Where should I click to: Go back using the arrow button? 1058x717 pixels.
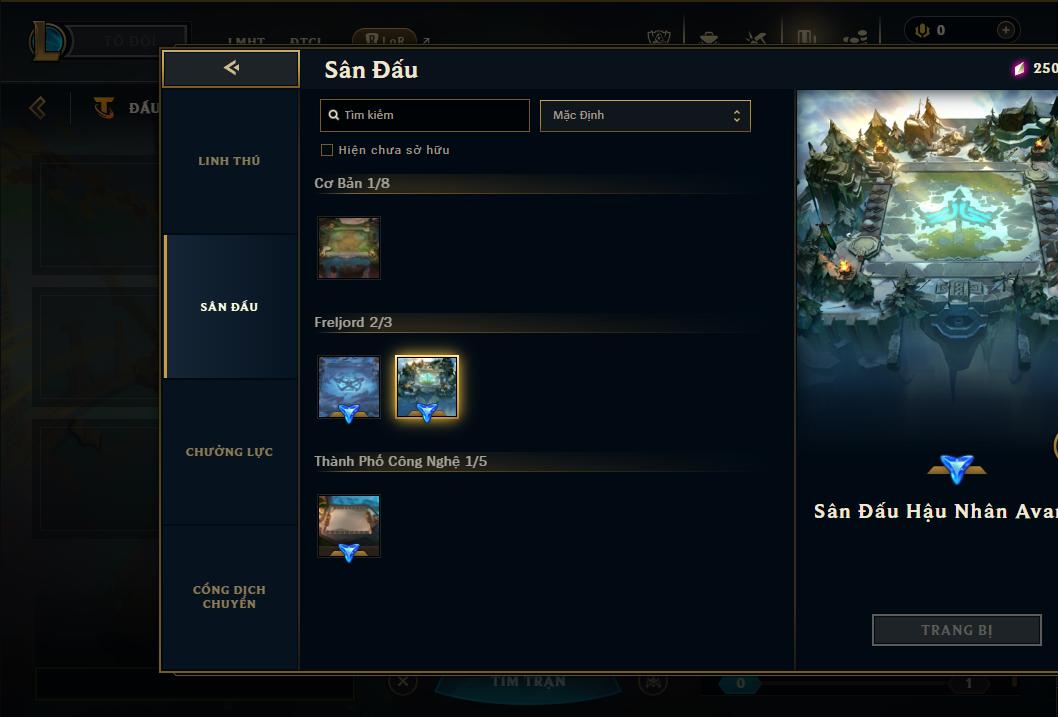pos(231,68)
